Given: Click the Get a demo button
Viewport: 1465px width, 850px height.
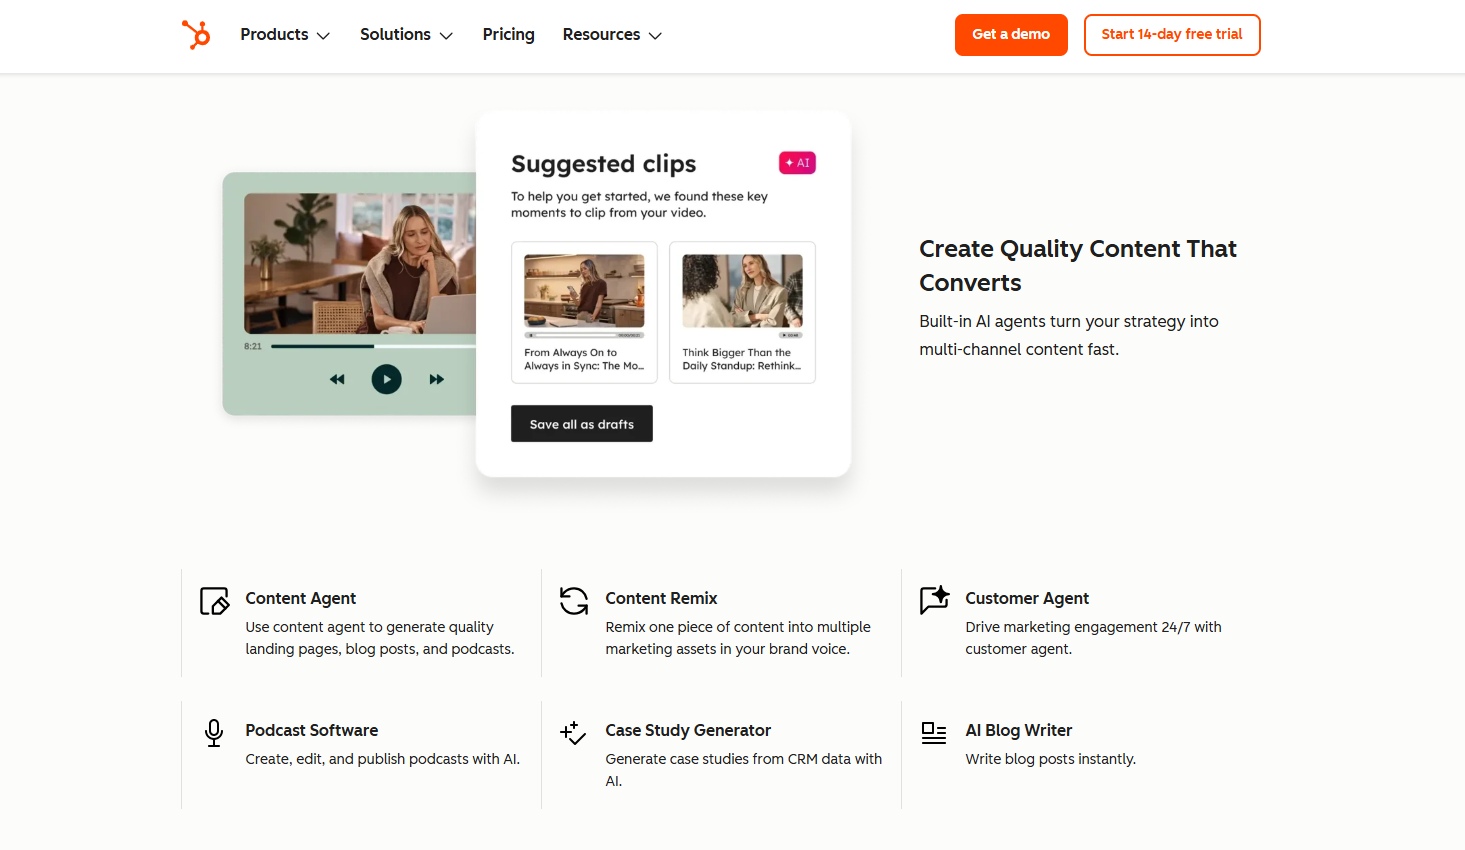Looking at the screenshot, I should [1011, 34].
